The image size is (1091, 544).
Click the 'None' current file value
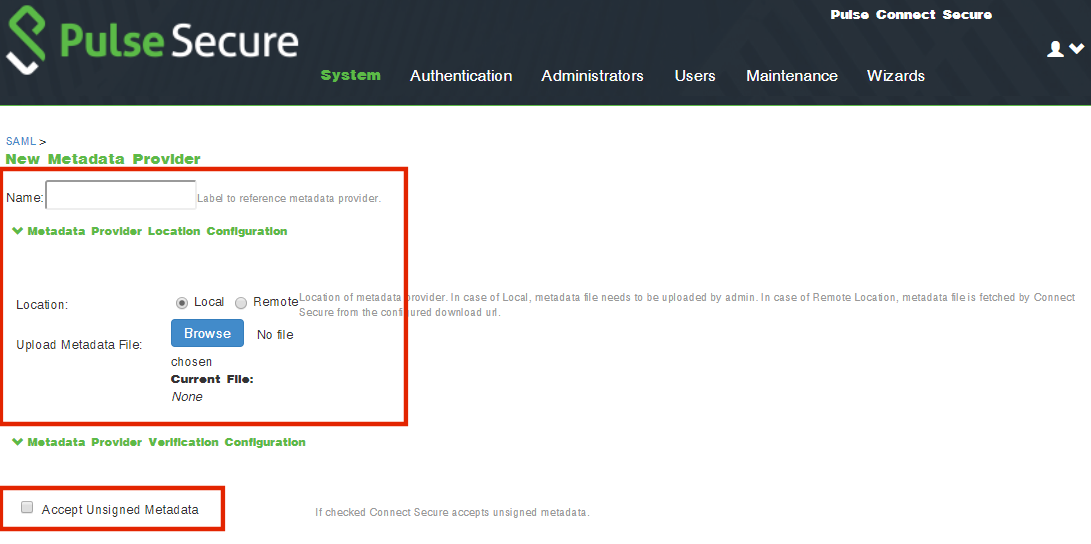(x=187, y=397)
